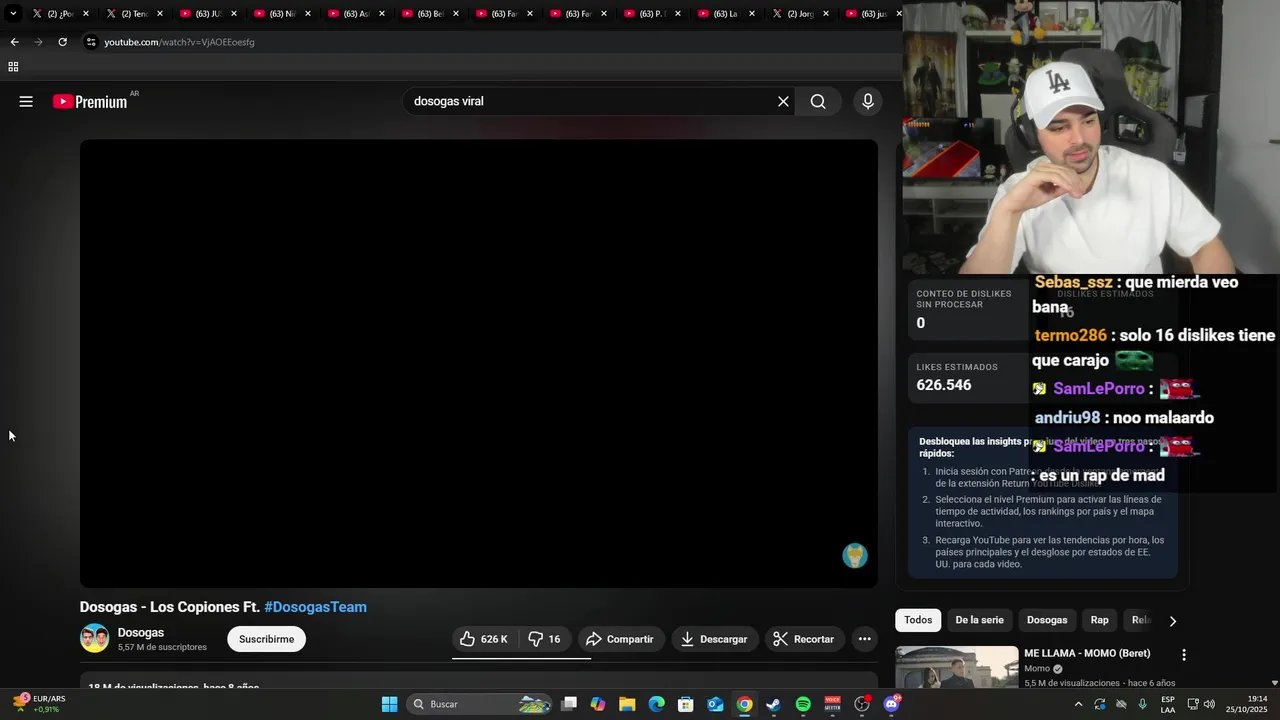1280x720 pixels.
Task: Switch to the YouTube tab titled (63) Ni
Action: click(283, 14)
